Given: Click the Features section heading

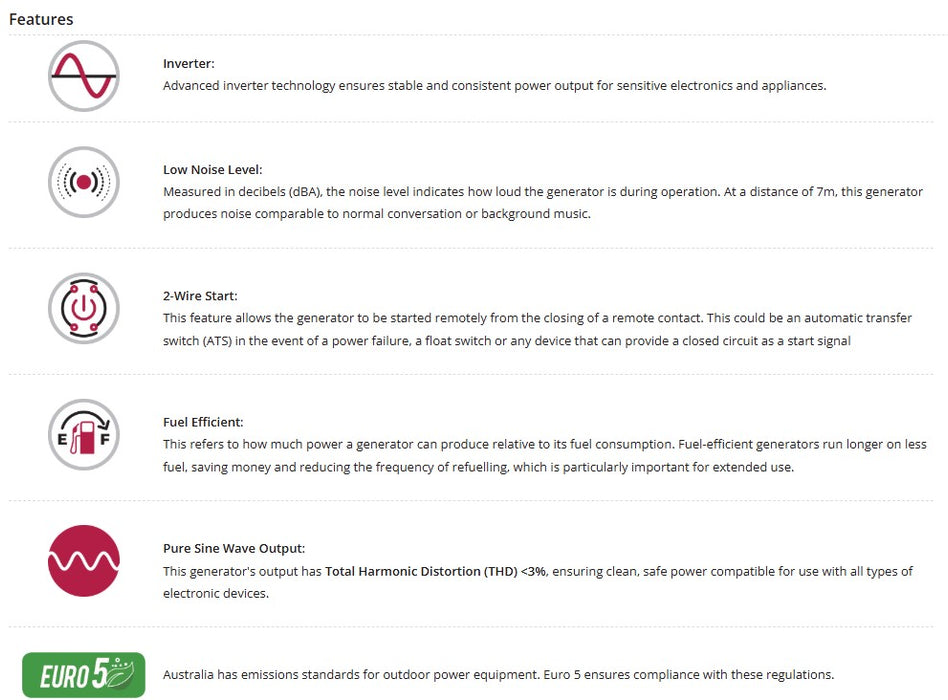Looking at the screenshot, I should pyautogui.click(x=41, y=19).
